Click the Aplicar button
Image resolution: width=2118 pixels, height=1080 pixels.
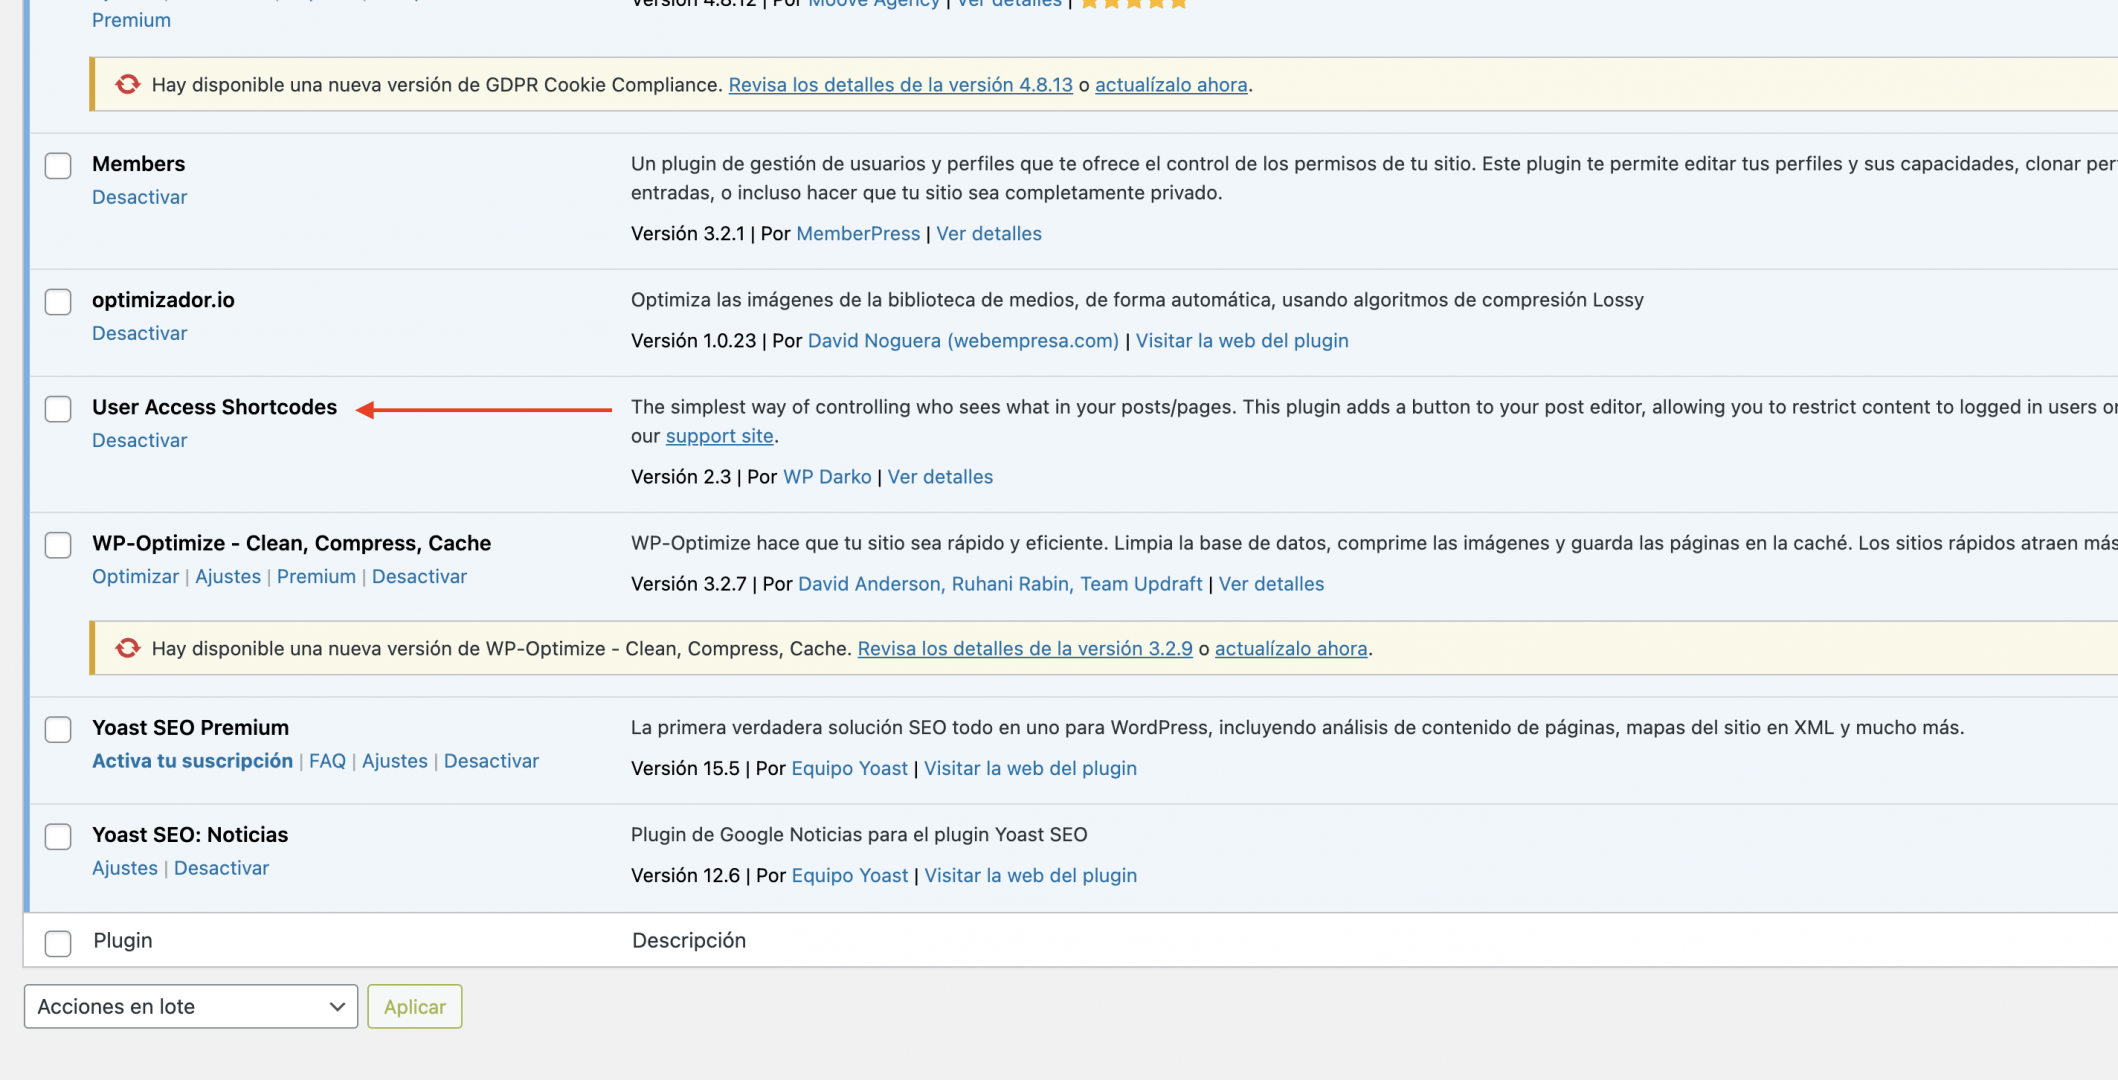(415, 1007)
